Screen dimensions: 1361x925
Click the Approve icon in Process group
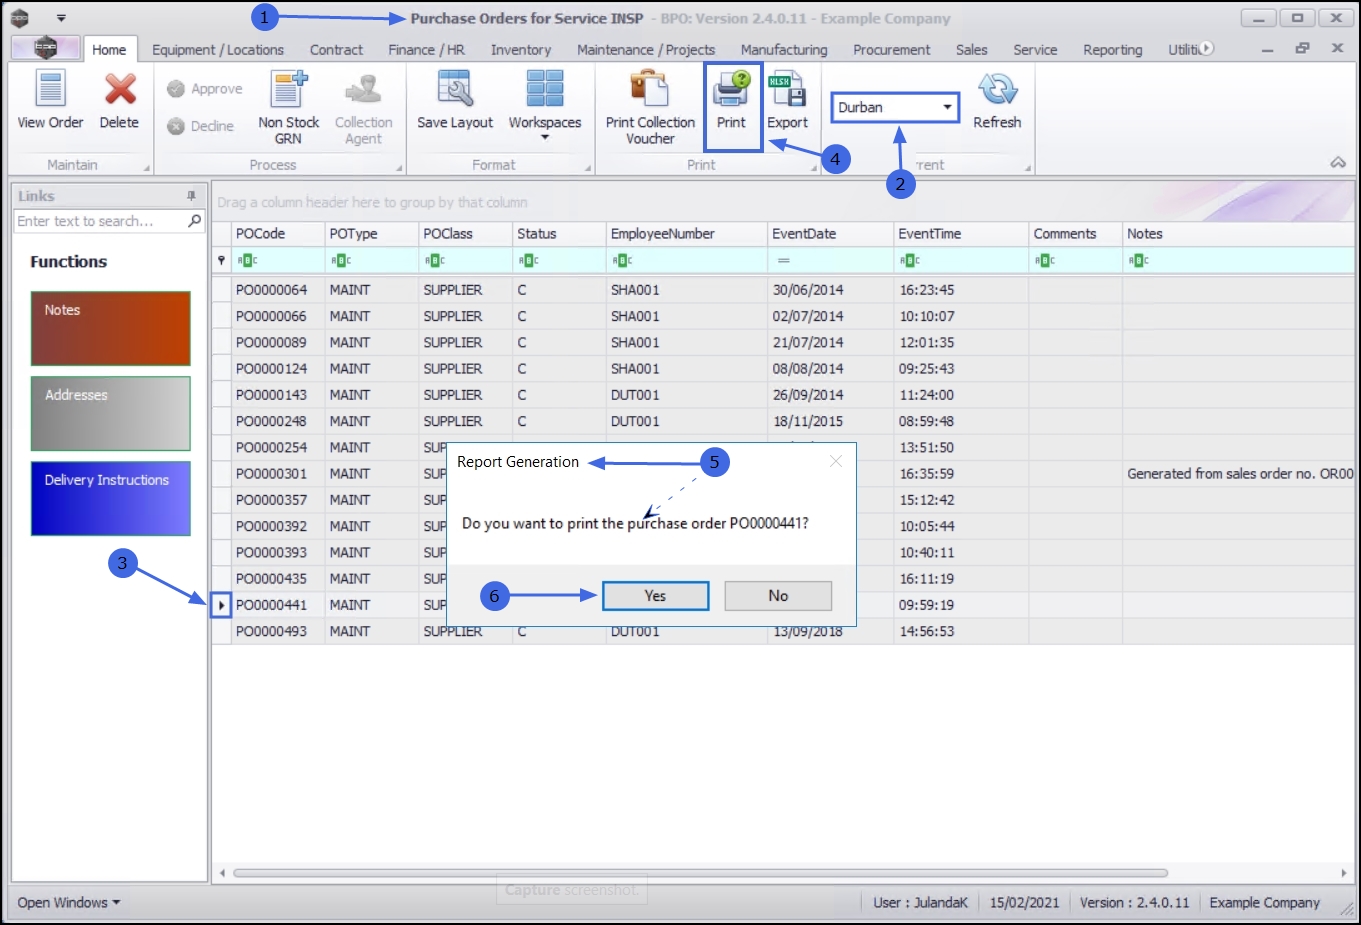(x=204, y=89)
